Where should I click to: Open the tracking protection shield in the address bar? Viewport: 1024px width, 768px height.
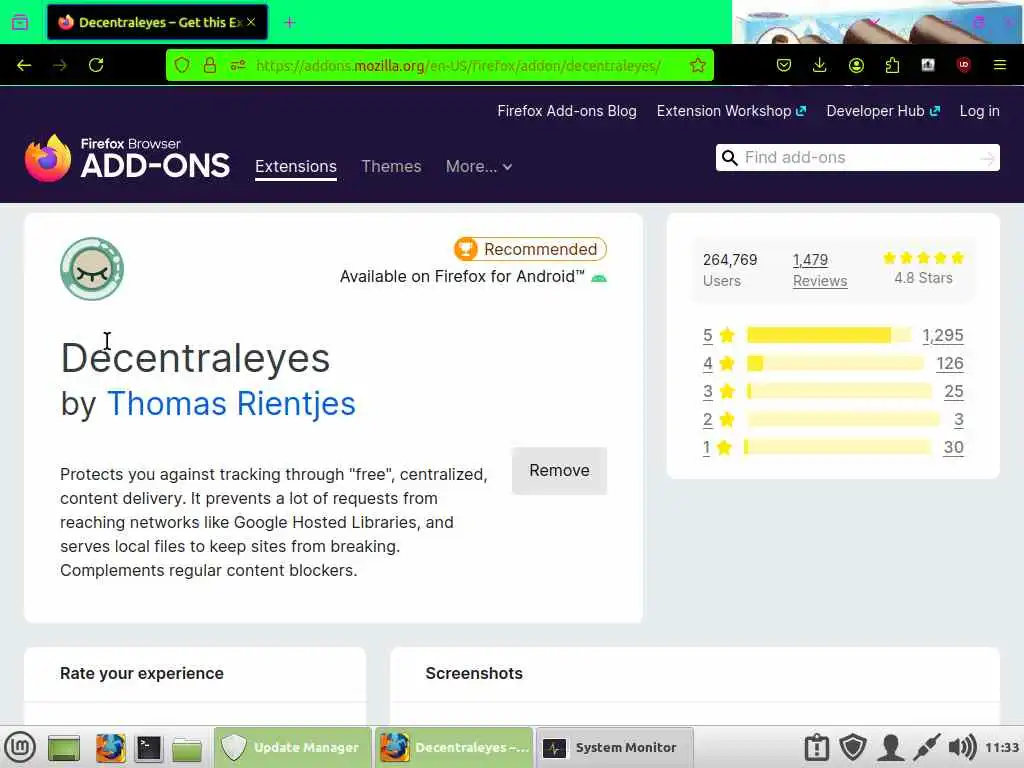(182, 65)
